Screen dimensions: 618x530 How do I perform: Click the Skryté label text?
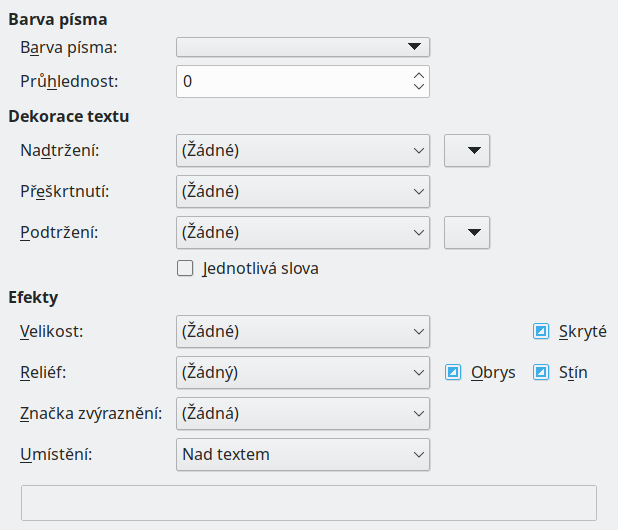pyautogui.click(x=583, y=331)
